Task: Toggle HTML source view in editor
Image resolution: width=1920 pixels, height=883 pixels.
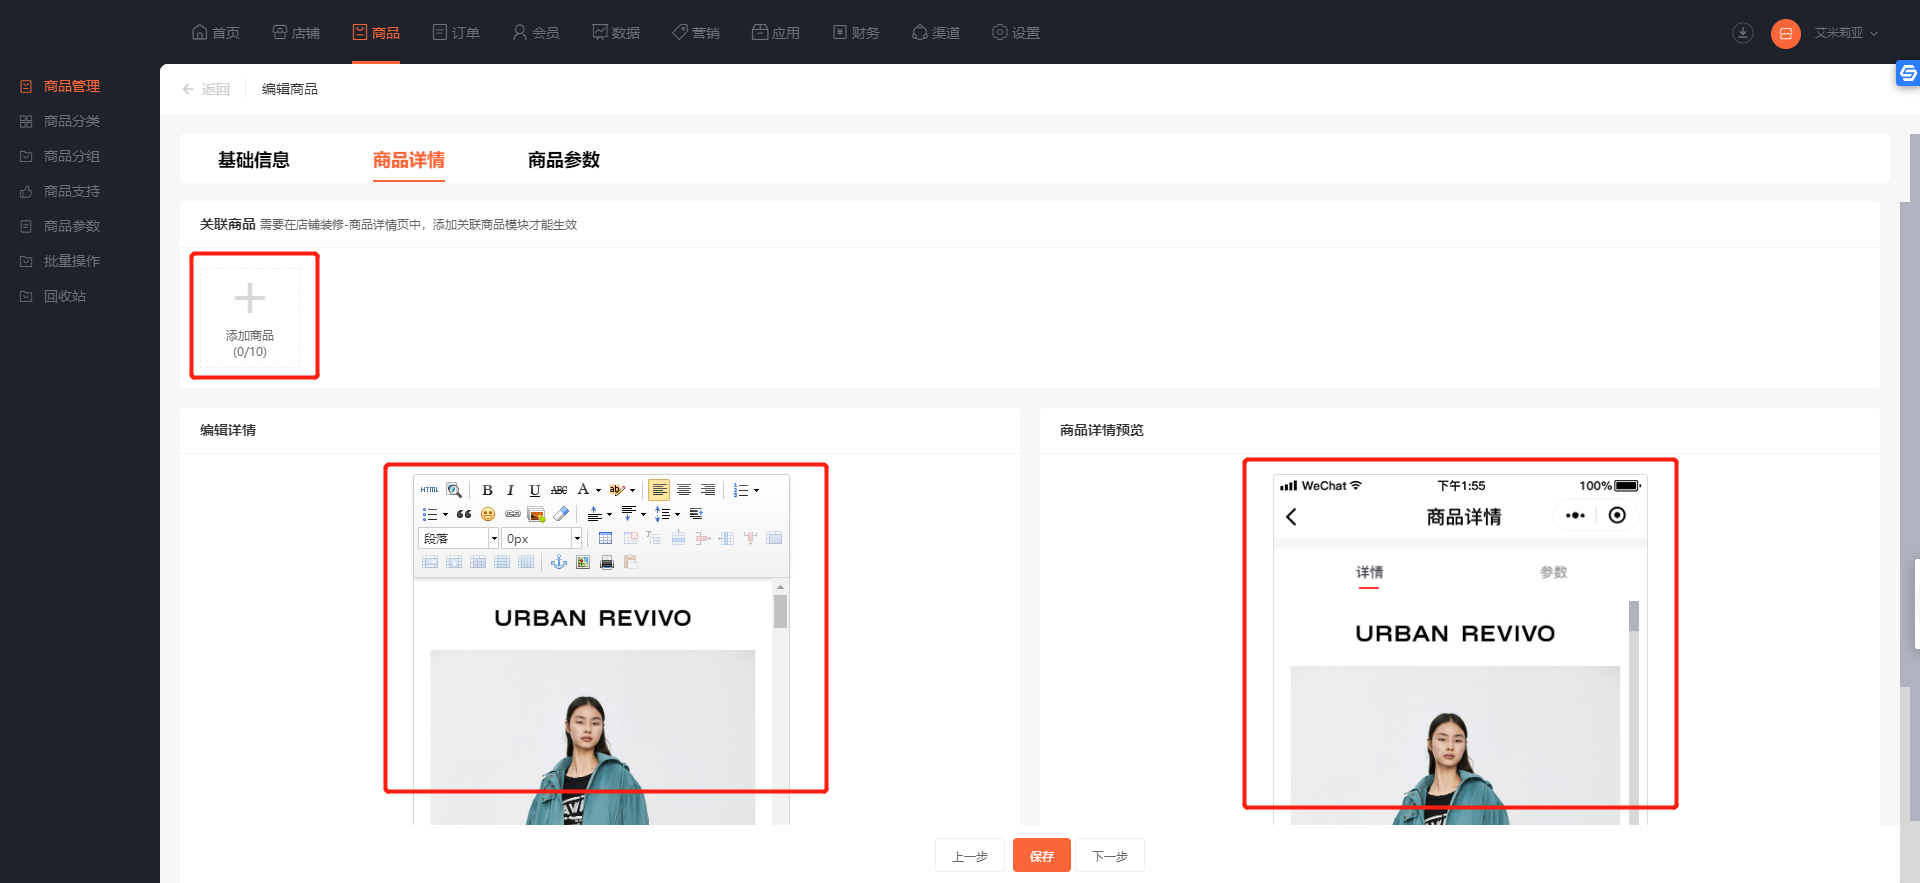Action: (x=429, y=490)
